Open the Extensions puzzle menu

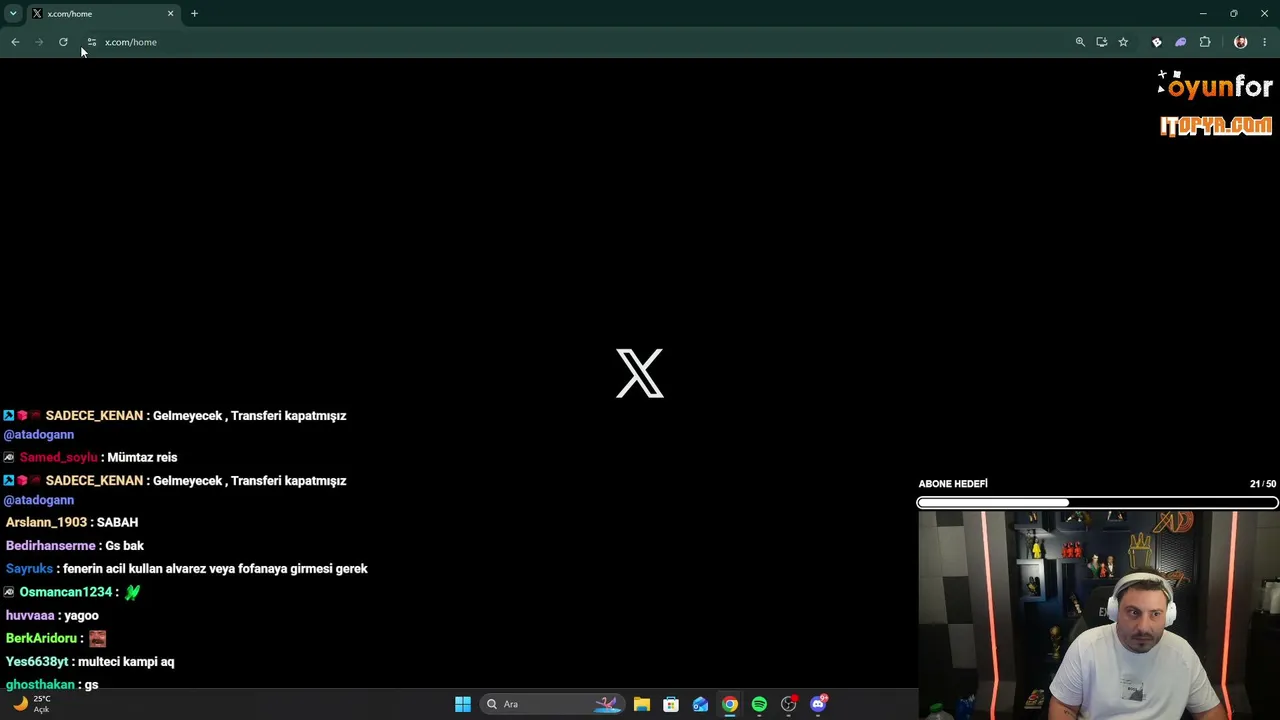tap(1205, 42)
